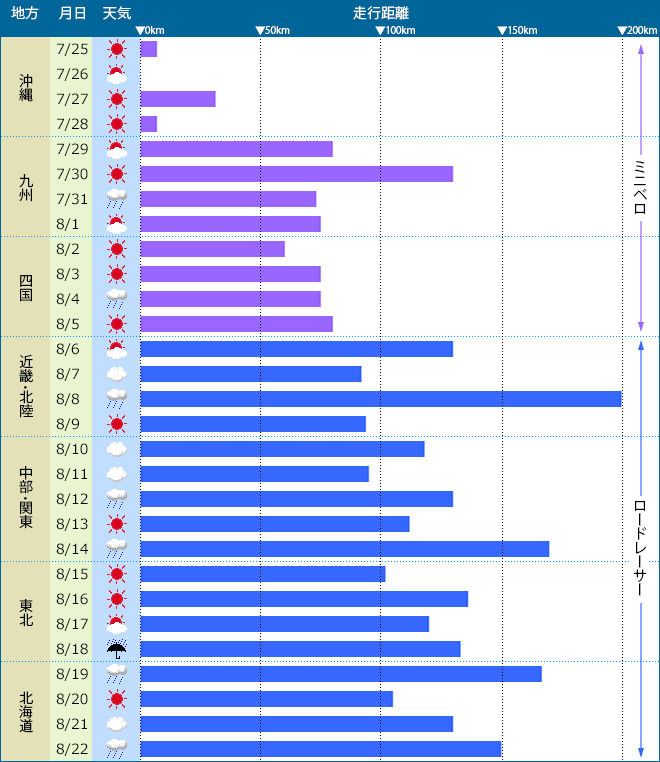The width and height of the screenshot is (660, 762).
Task: Click the blue distance bar for 8/8
Action: pyautogui.click(x=381, y=399)
